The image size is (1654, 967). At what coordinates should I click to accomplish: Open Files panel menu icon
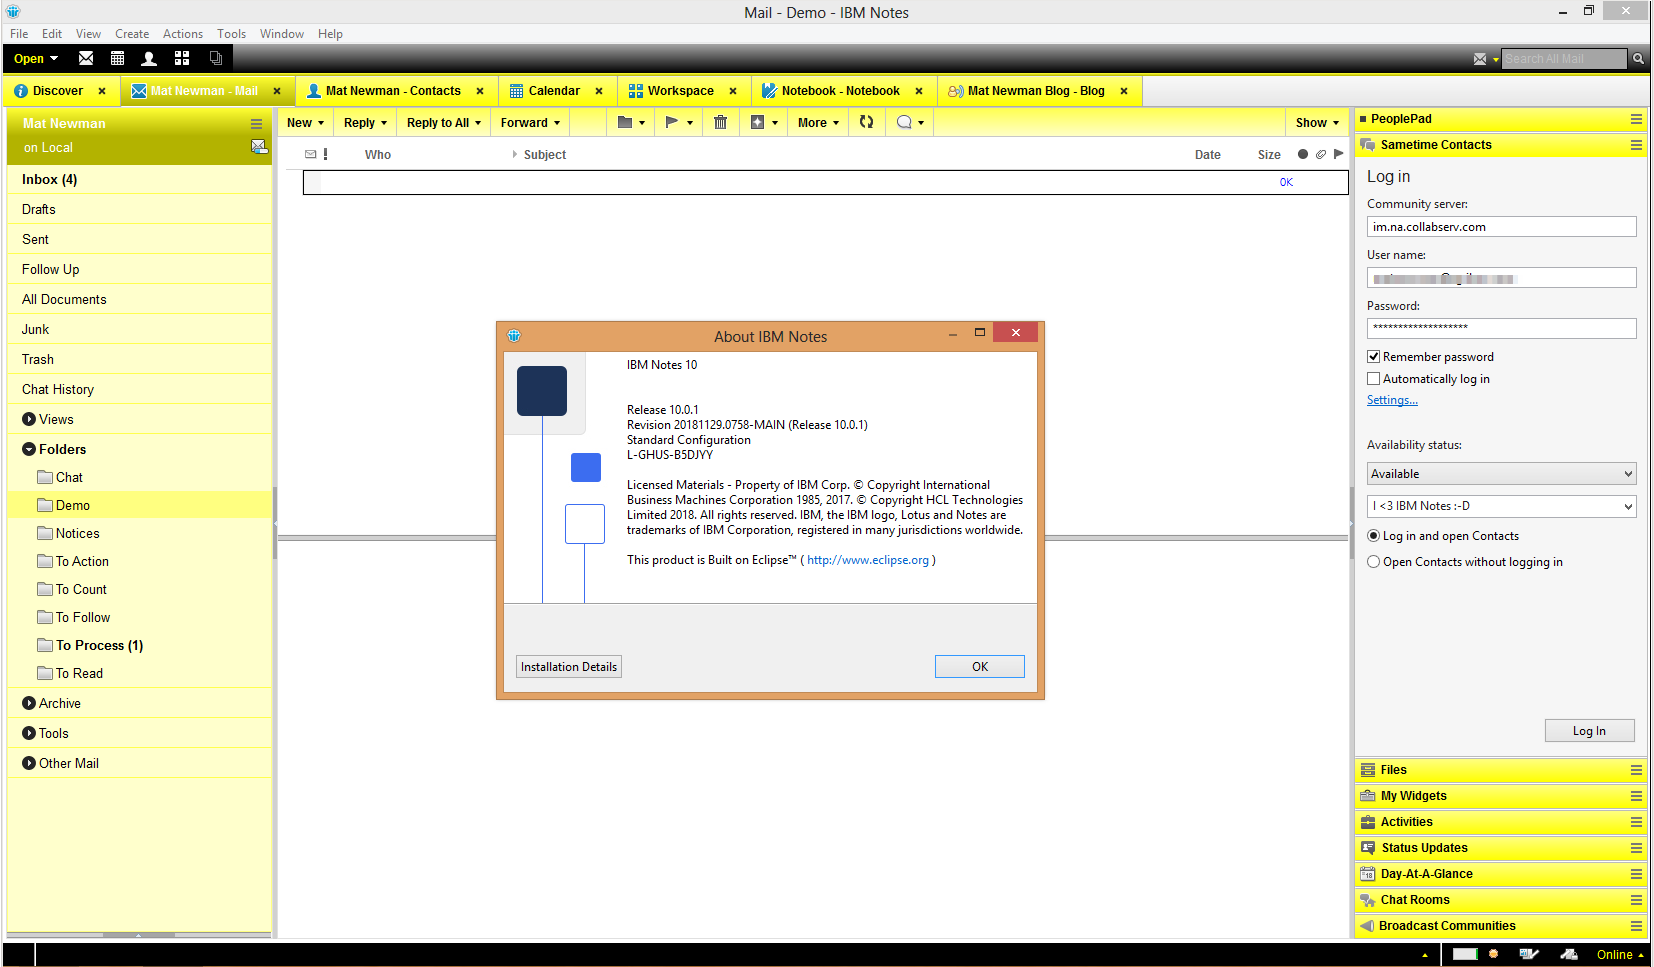point(1636,770)
